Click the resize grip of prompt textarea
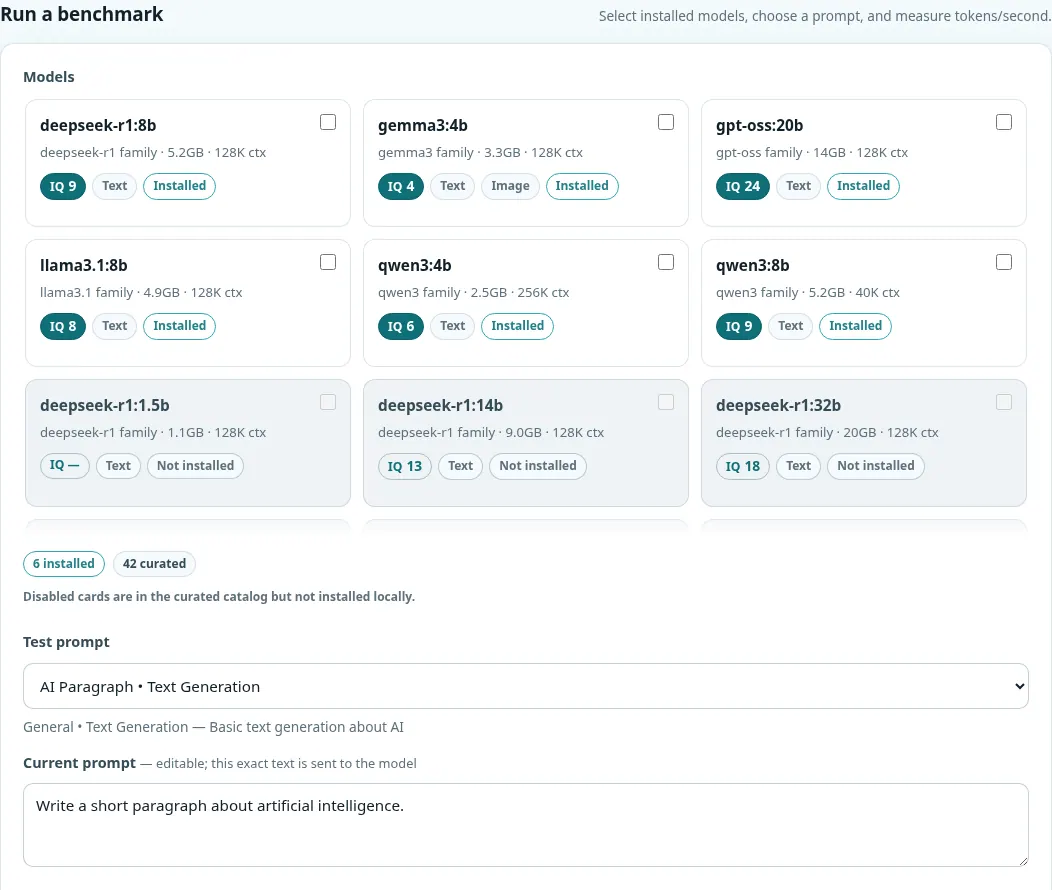Image resolution: width=1052 pixels, height=890 pixels. pos(1022,861)
